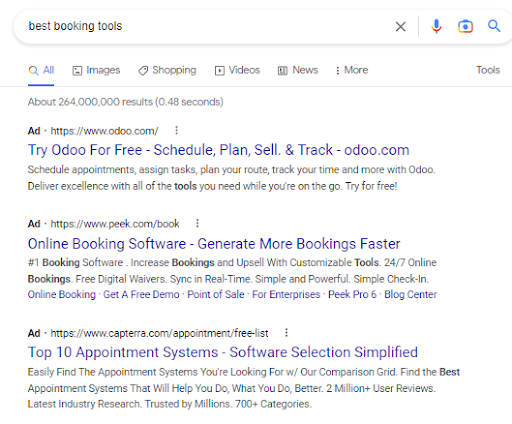This screenshot has height=424, width=512.
Task: Click the https://www.peek.com/book ad URL
Action: [115, 223]
